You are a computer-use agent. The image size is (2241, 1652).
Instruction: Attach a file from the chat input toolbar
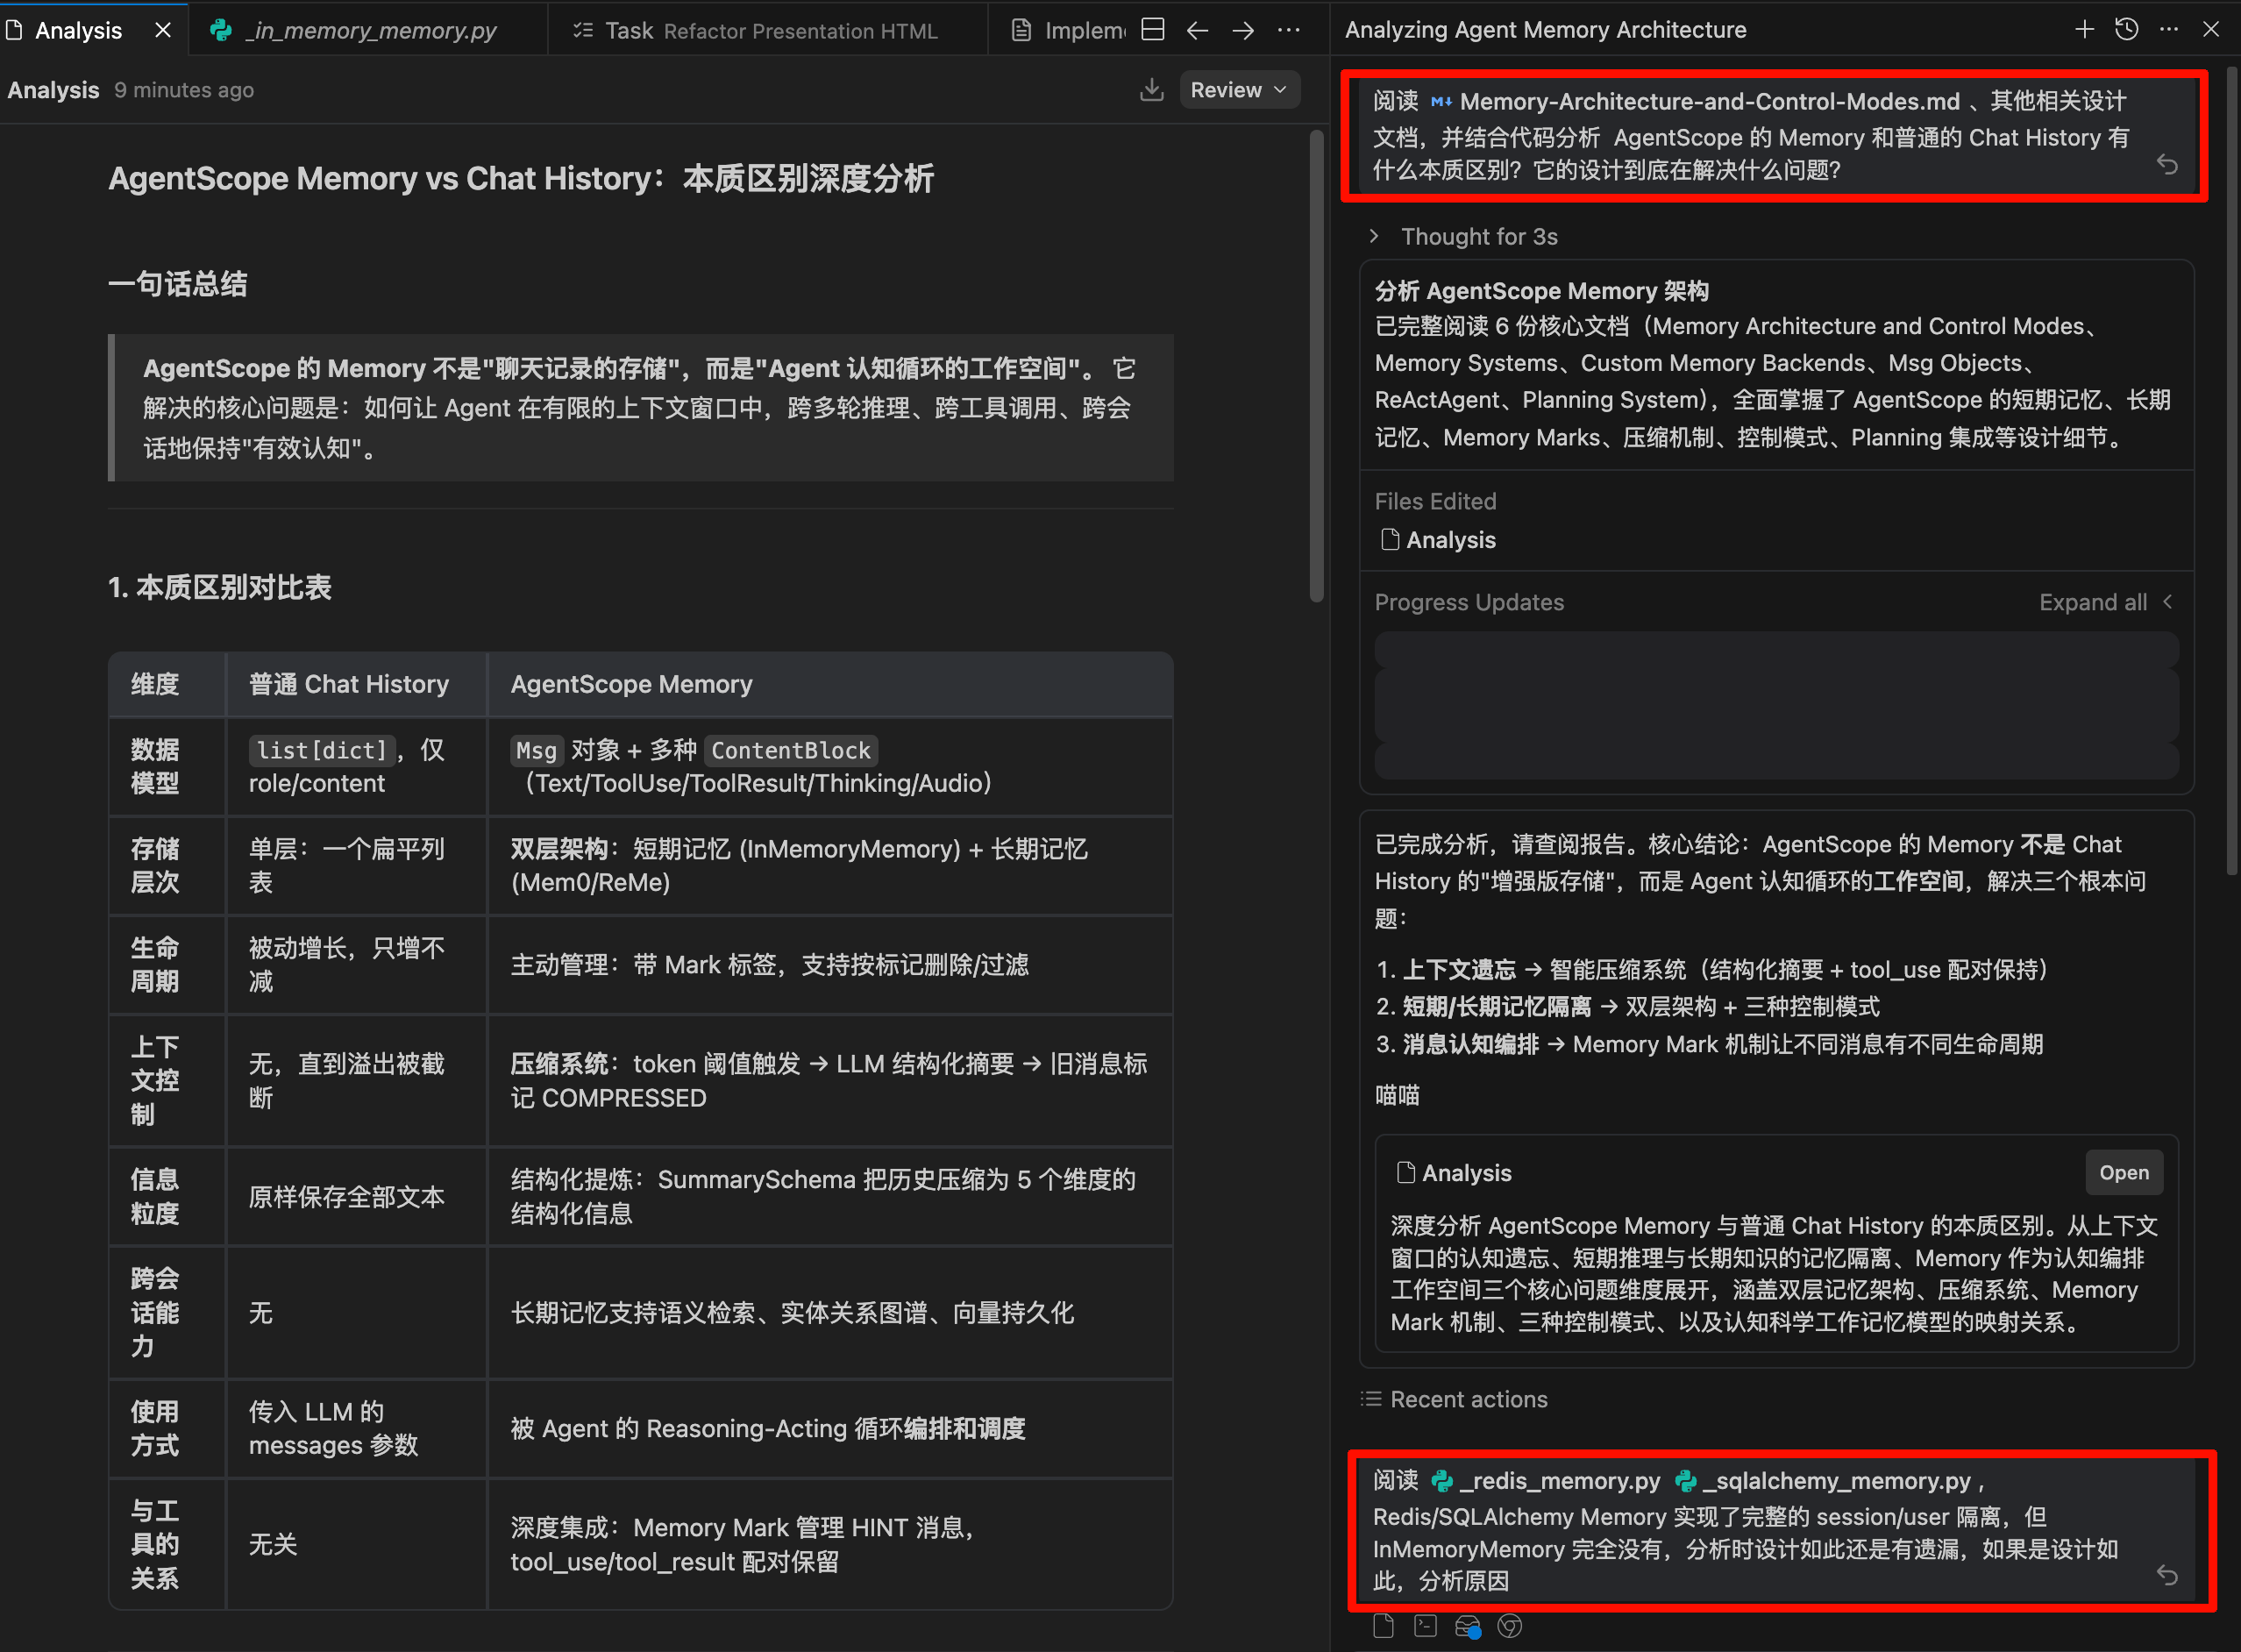point(1383,1626)
